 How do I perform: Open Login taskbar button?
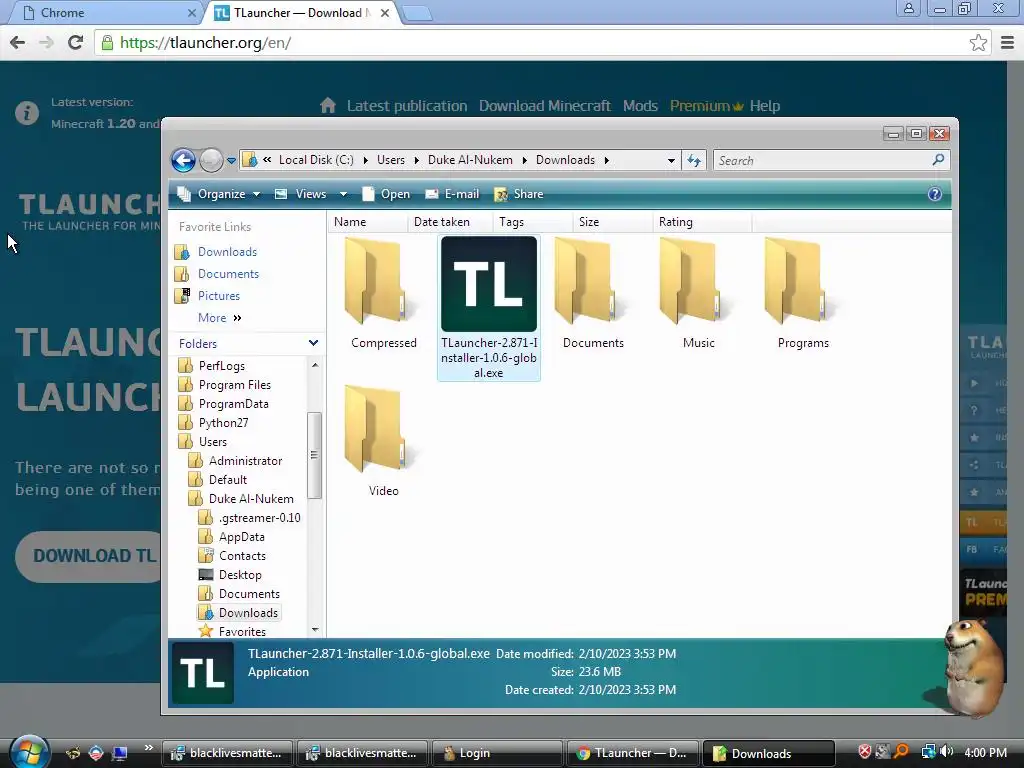point(497,753)
